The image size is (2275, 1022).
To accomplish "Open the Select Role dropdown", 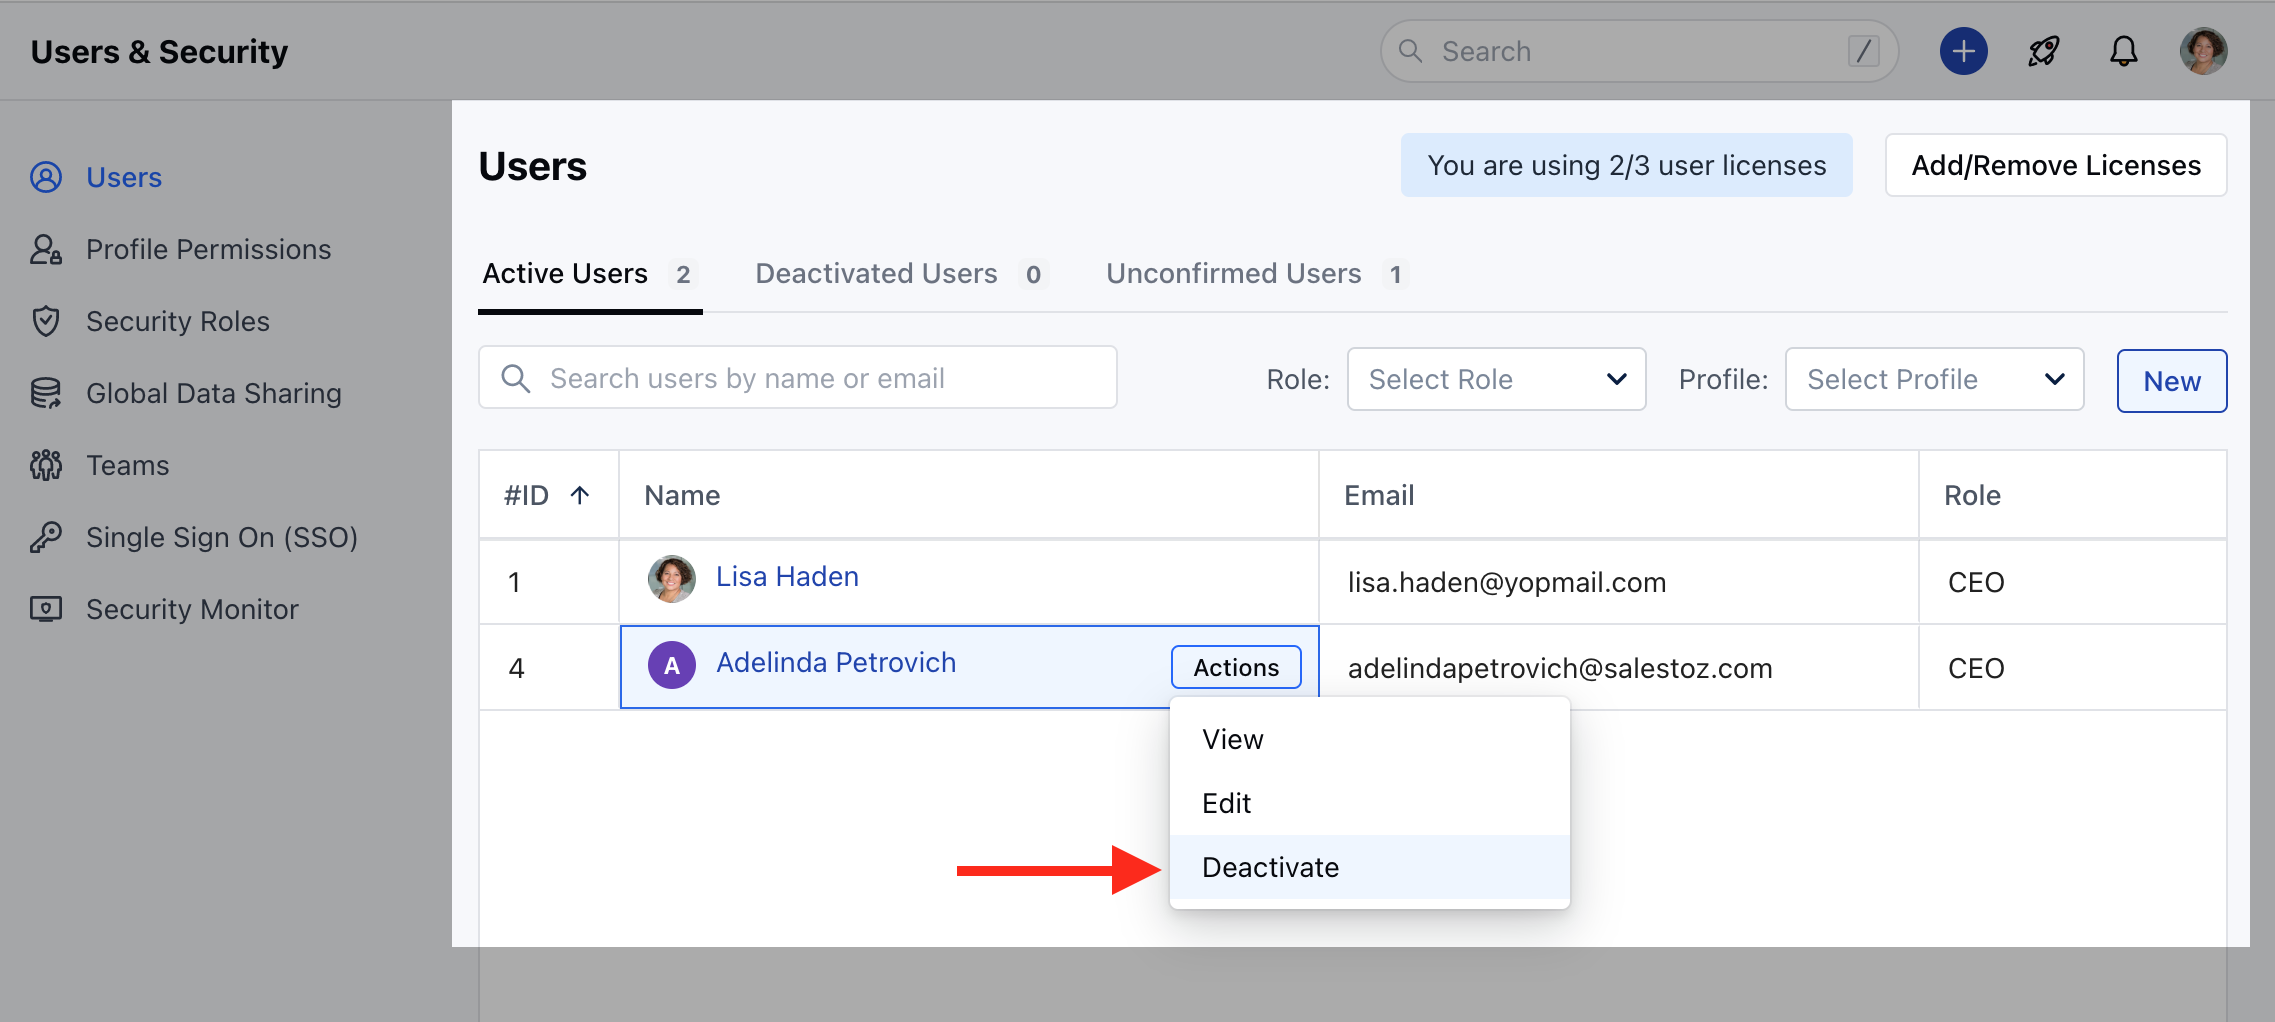I will (x=1496, y=379).
